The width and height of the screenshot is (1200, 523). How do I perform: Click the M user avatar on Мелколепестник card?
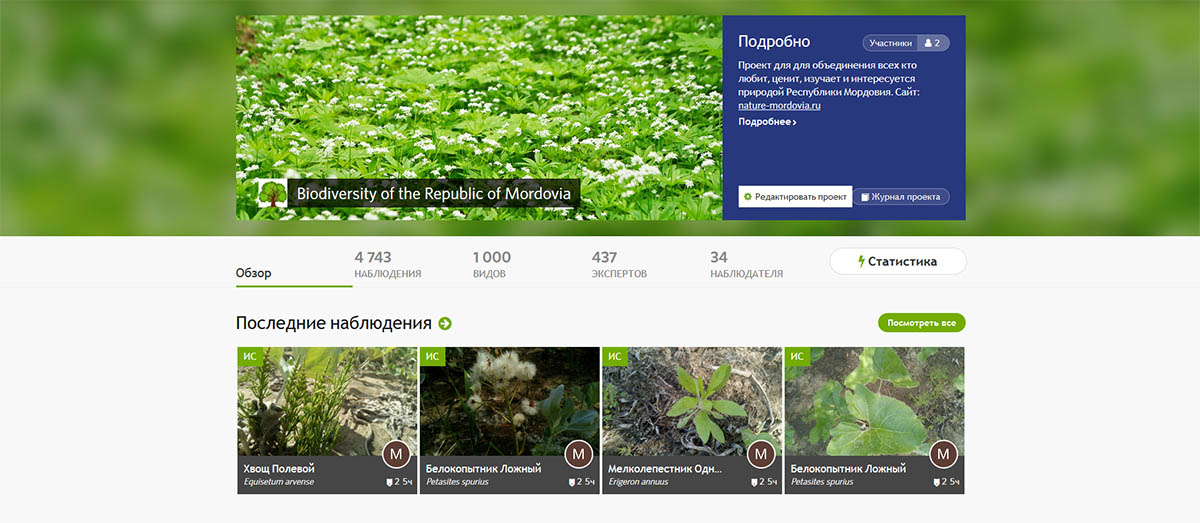point(761,455)
